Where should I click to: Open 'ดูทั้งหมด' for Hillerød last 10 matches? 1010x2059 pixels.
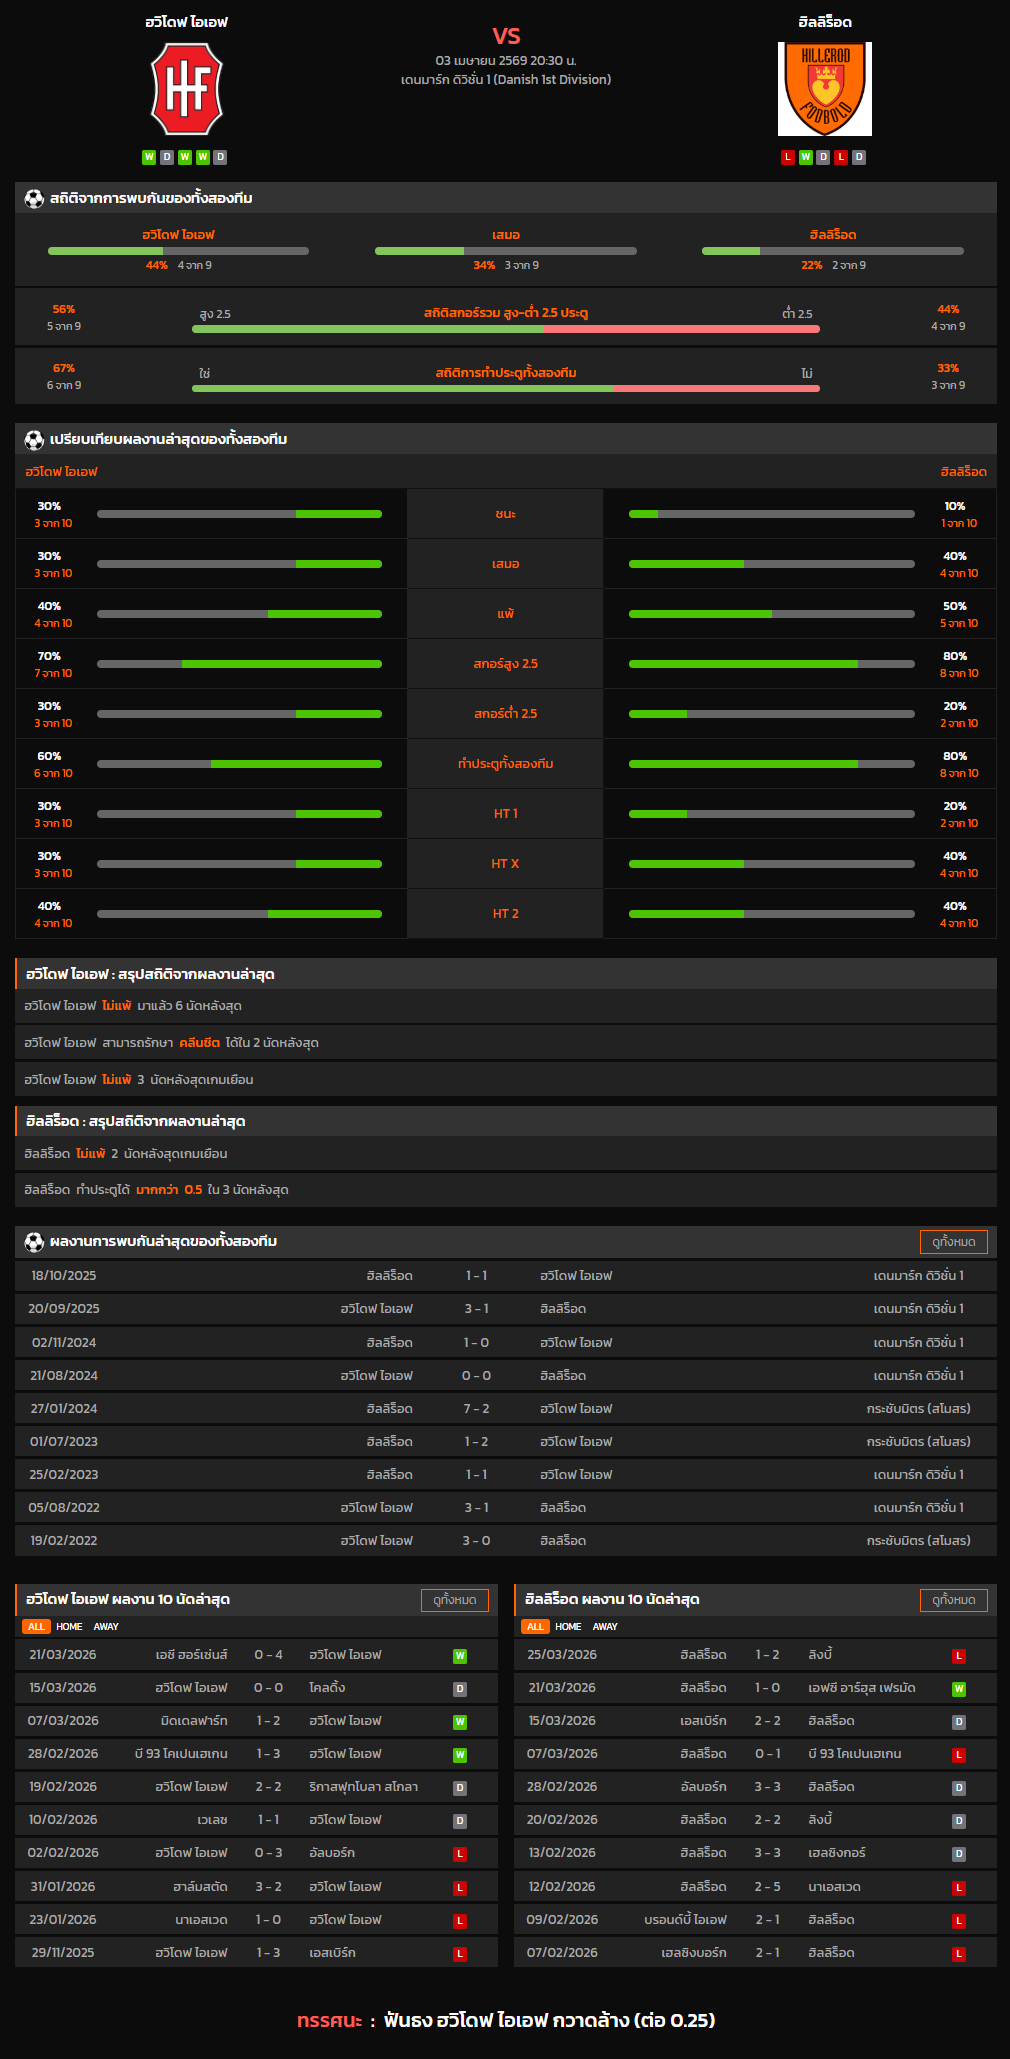click(953, 1599)
